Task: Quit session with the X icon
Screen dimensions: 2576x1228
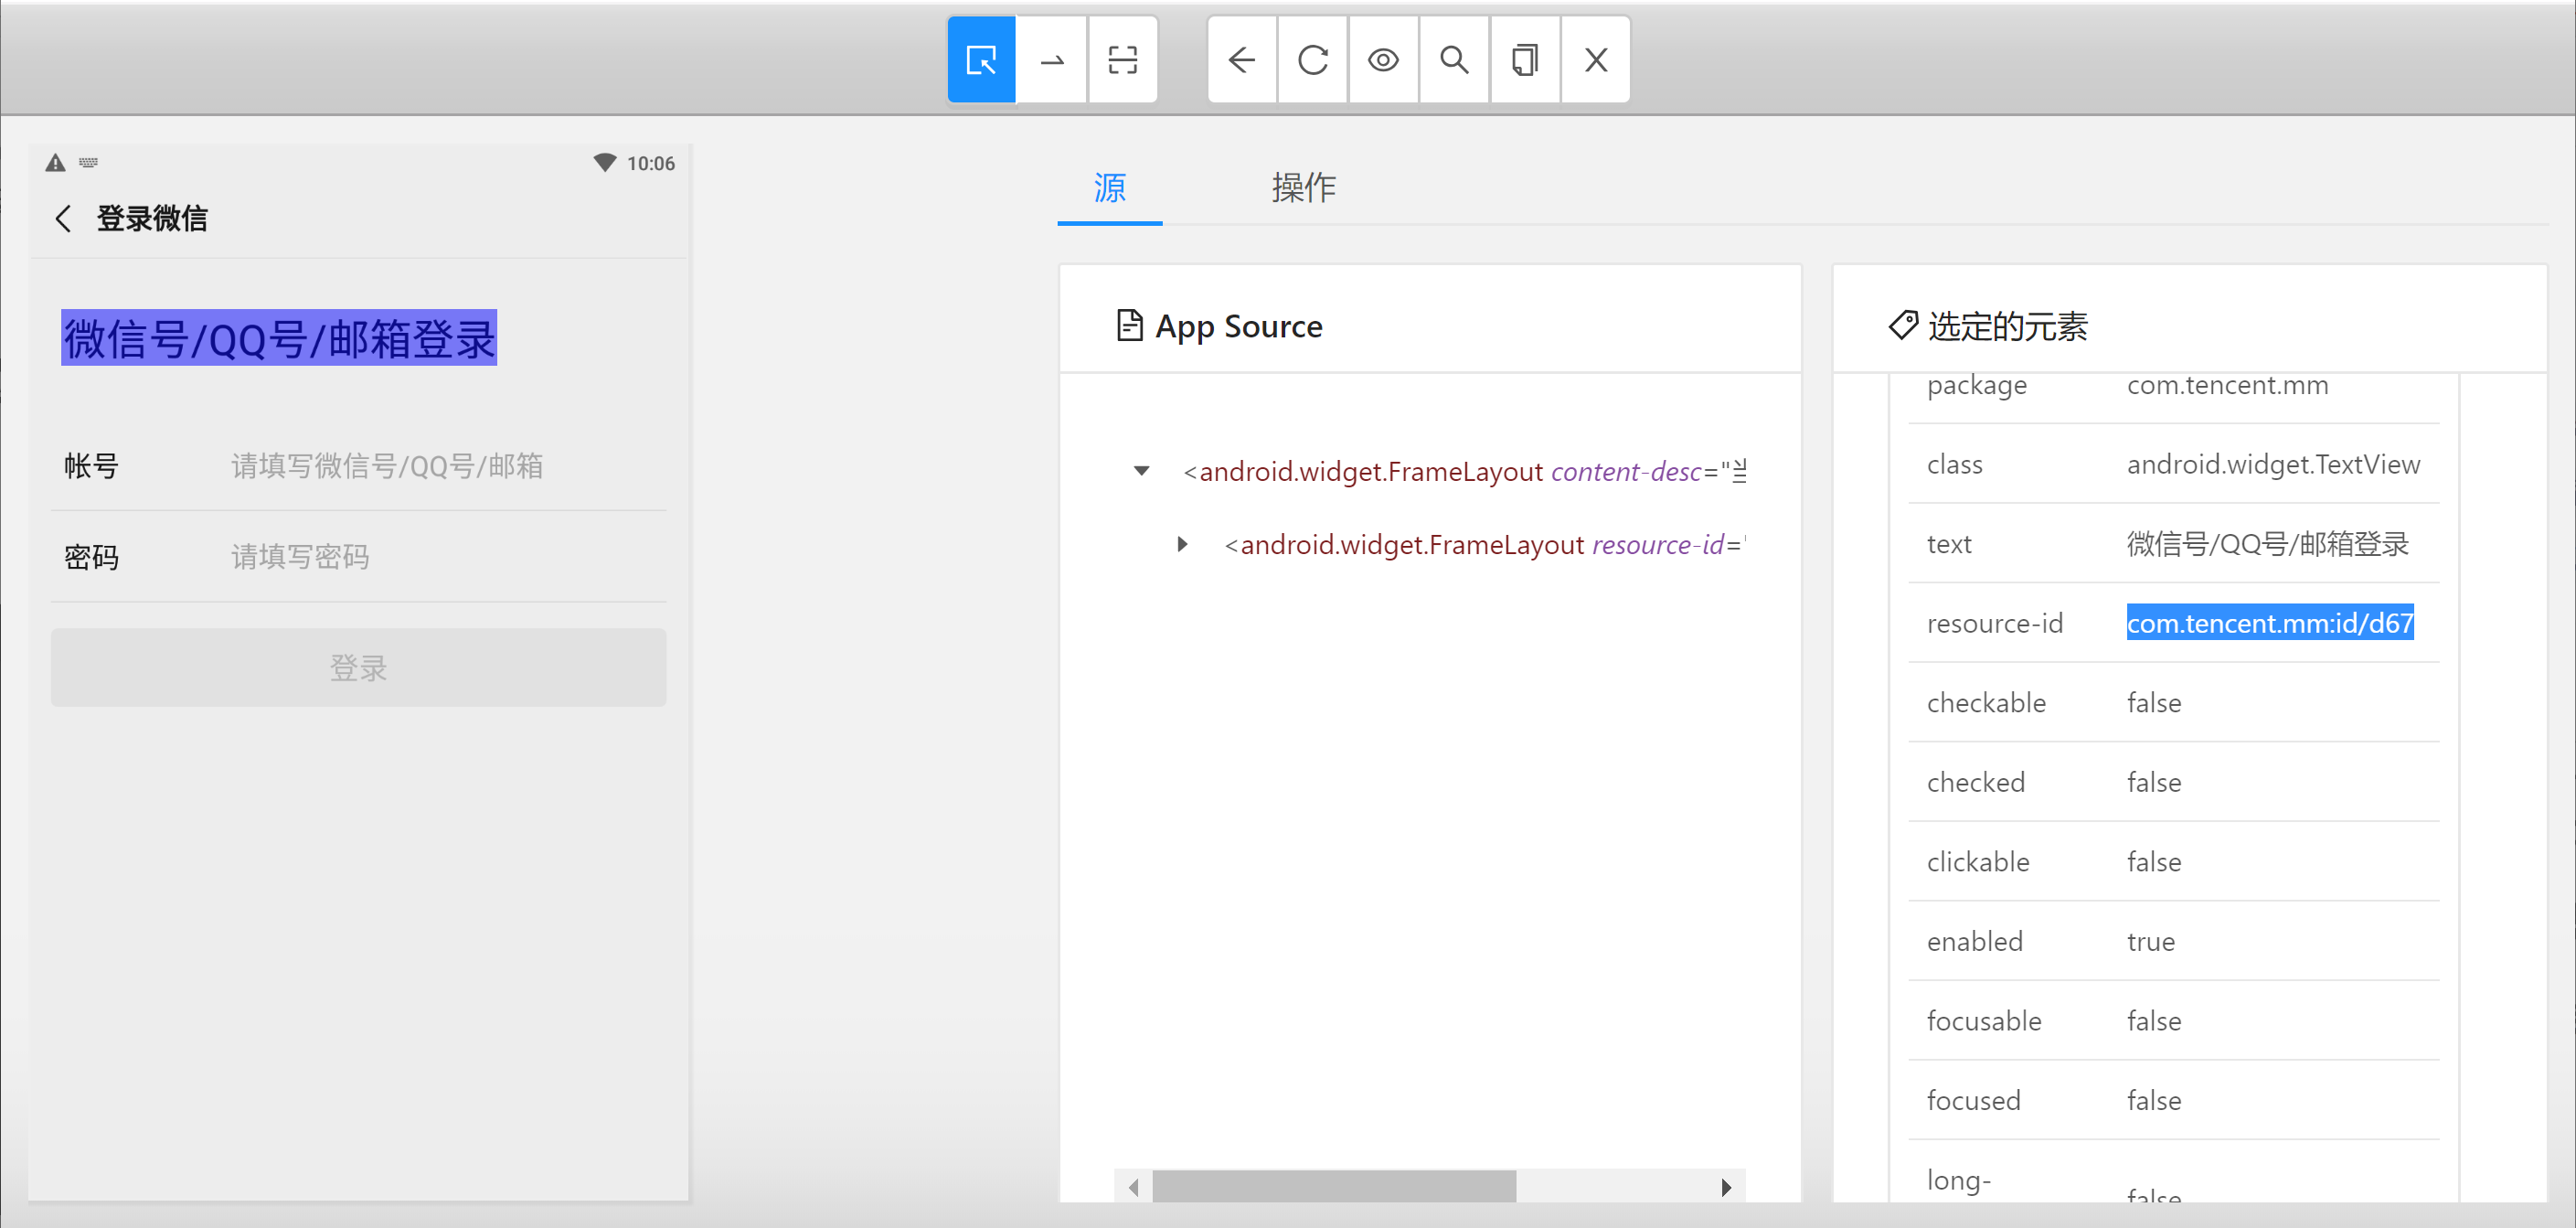Action: click(1596, 60)
